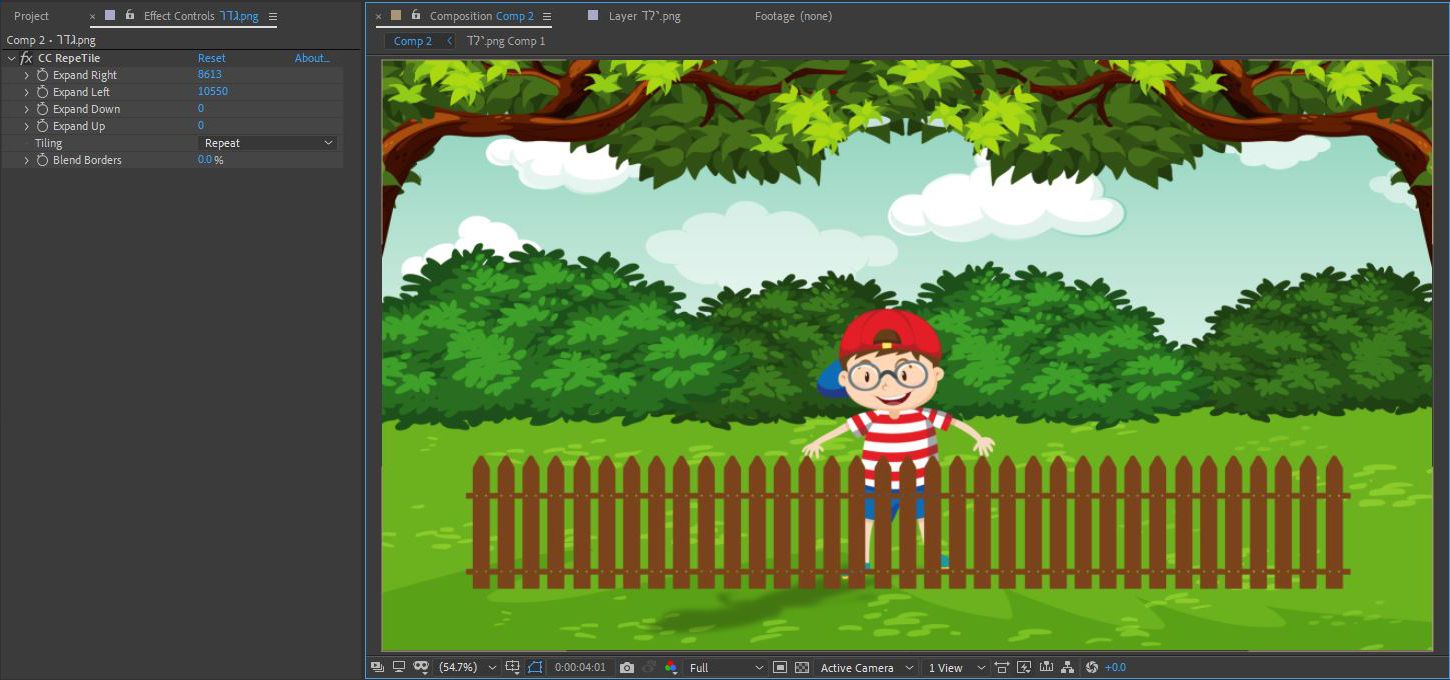Edit the Expand Down value 0
Viewport: 1450px width, 680px height.
click(201, 109)
